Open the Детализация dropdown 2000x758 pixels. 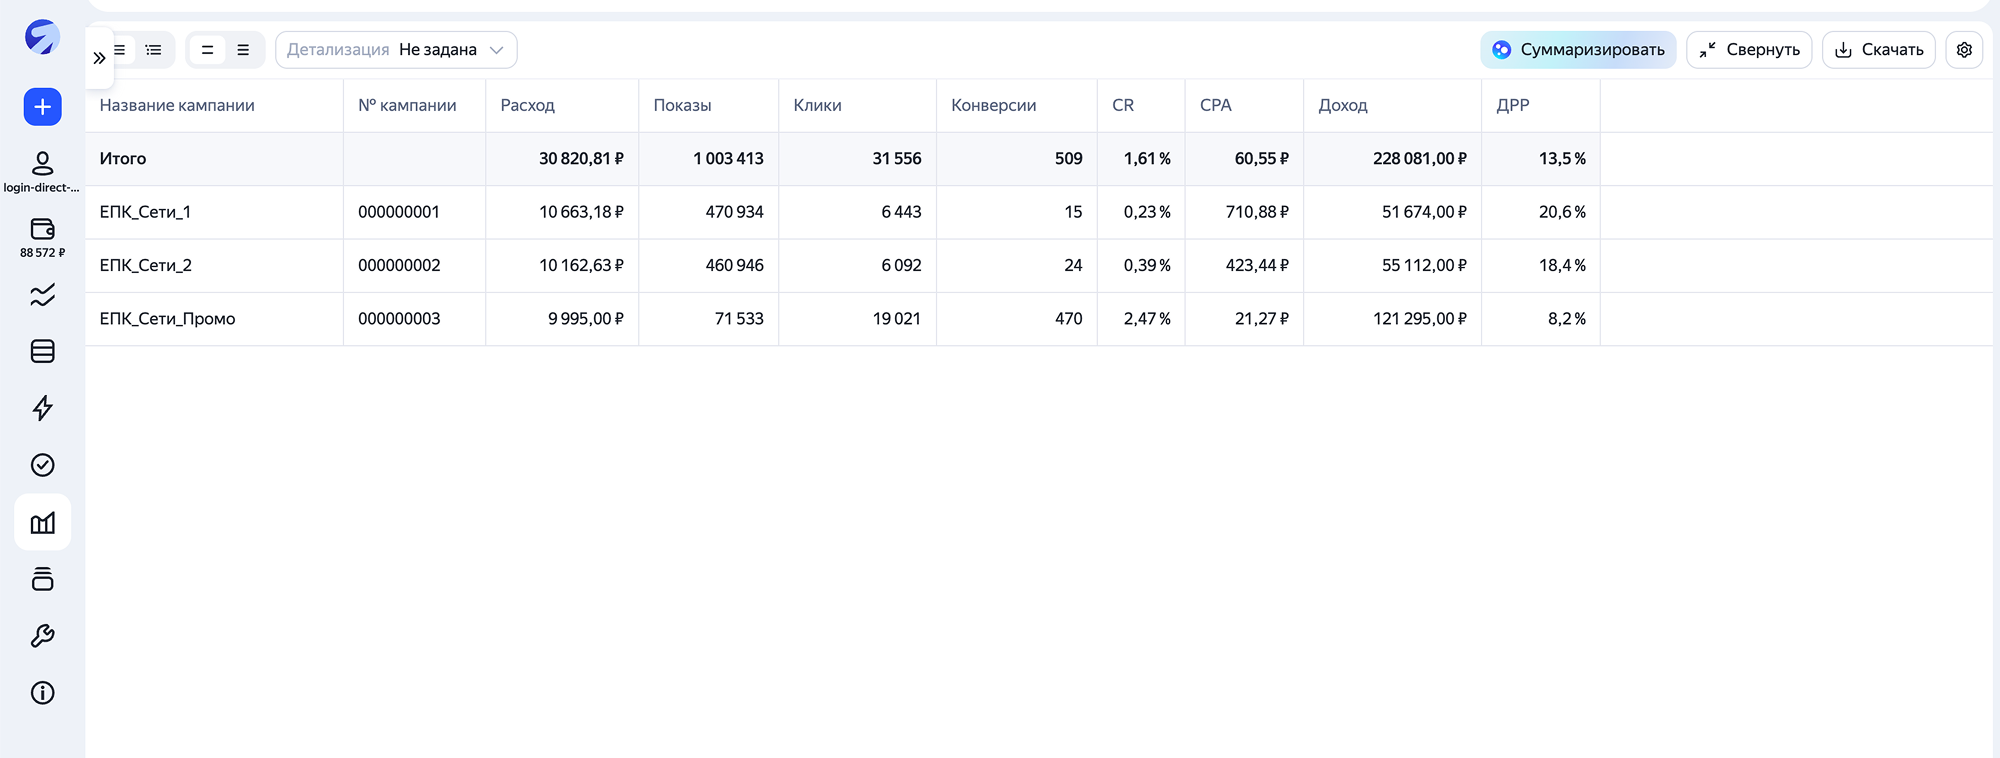tap(396, 50)
